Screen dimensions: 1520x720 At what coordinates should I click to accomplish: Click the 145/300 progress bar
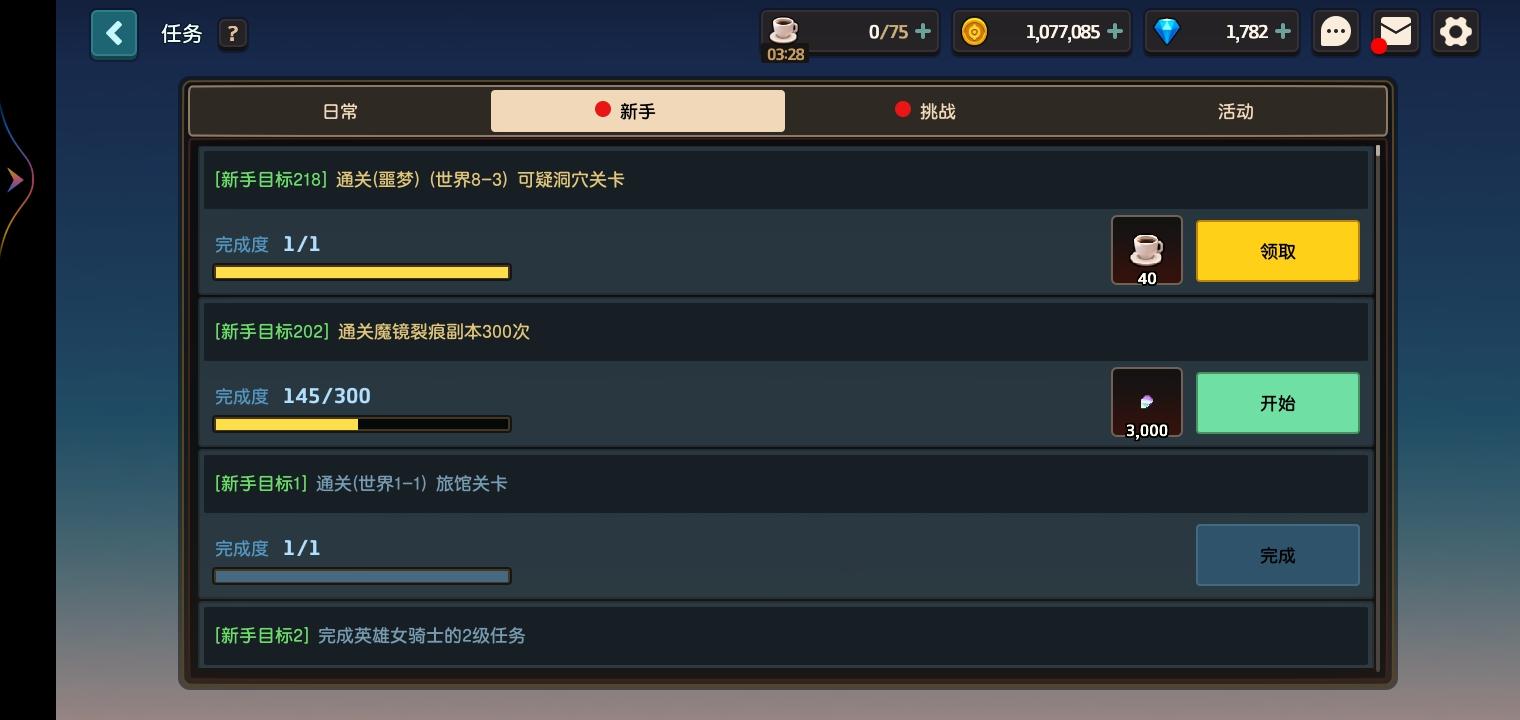tap(362, 424)
